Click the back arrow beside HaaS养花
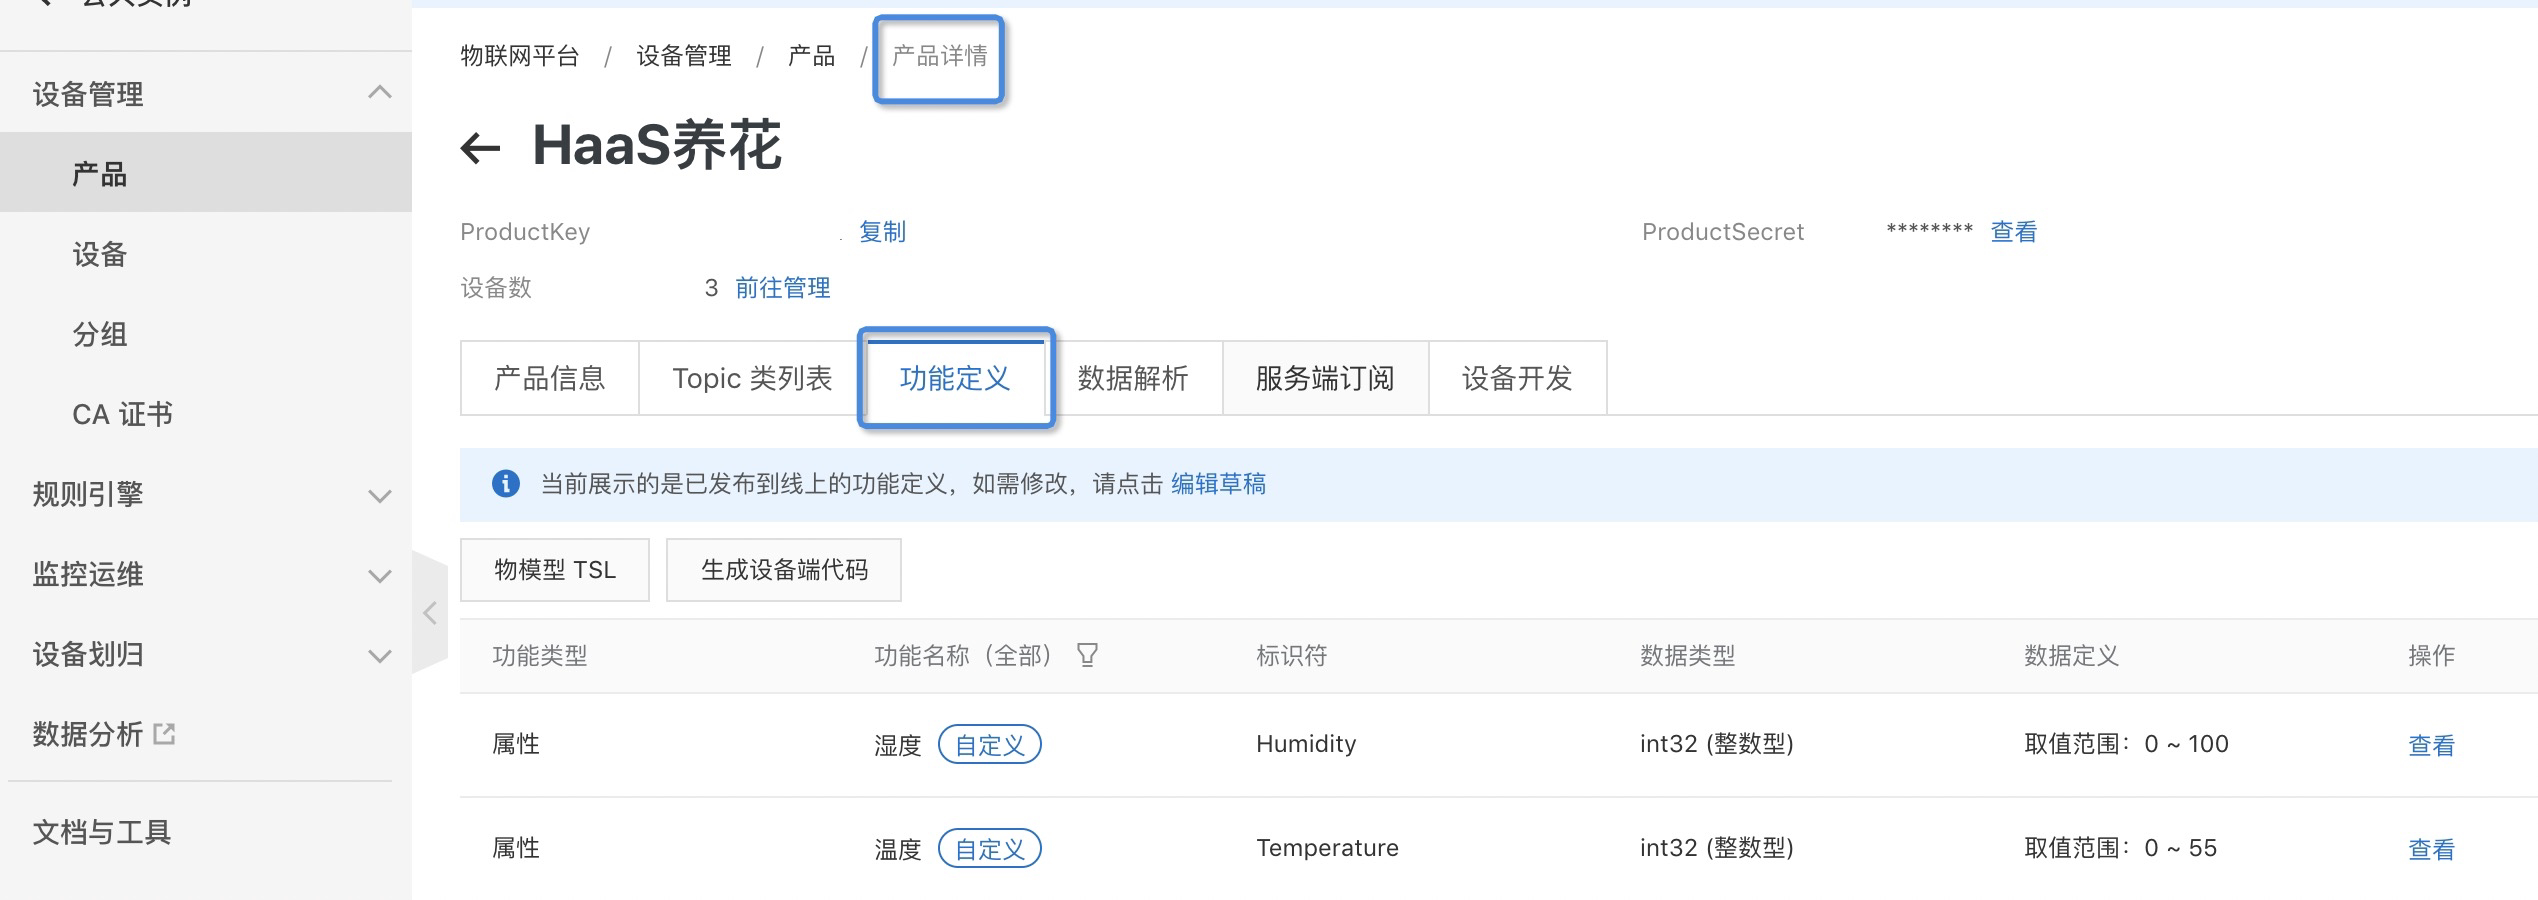Screen dimensions: 2538x900 coord(480,149)
